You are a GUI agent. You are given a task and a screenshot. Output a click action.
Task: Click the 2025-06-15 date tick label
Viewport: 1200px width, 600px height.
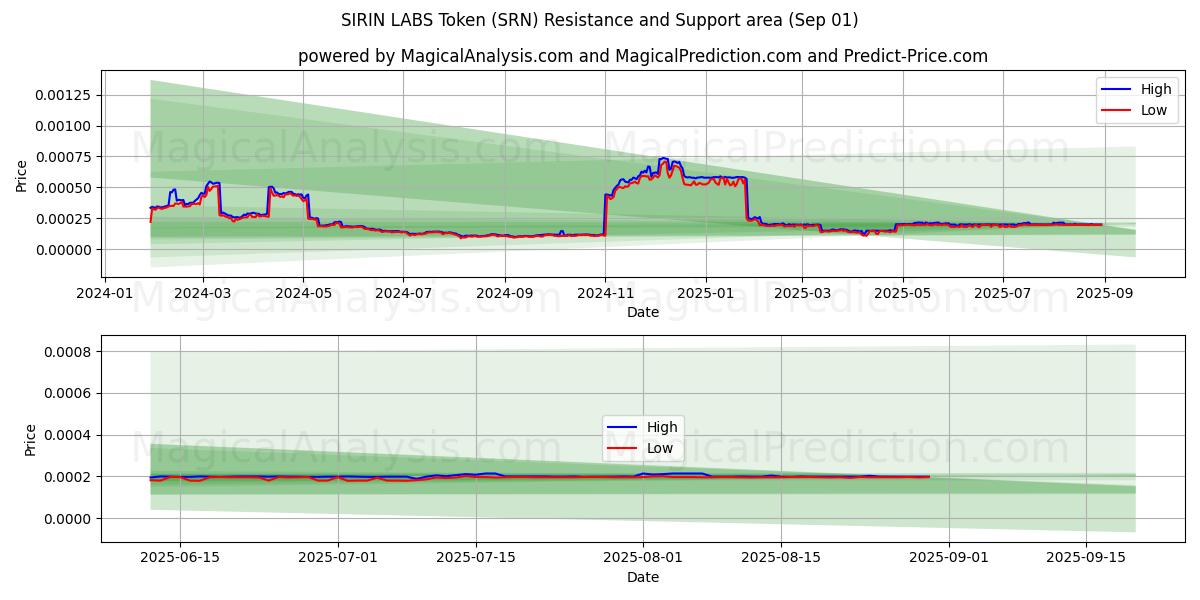coord(180,557)
